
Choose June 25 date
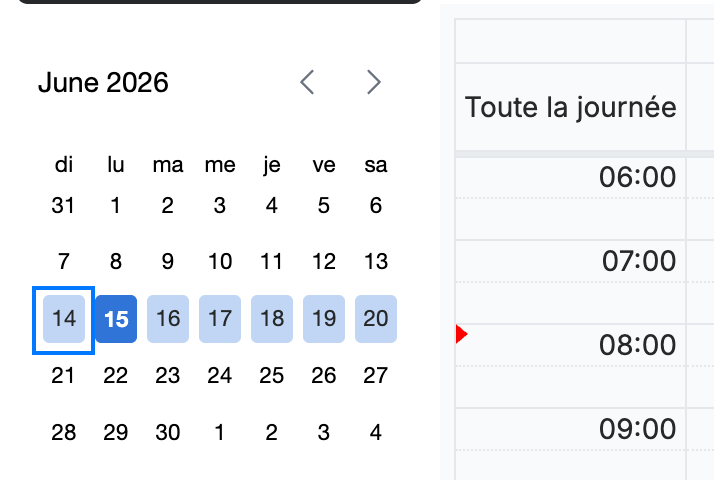[x=272, y=376]
